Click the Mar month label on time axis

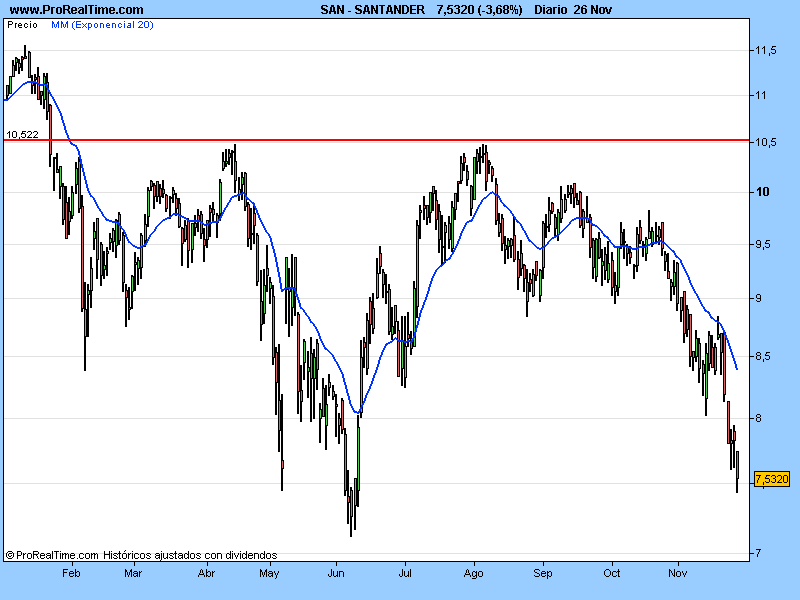(x=133, y=573)
